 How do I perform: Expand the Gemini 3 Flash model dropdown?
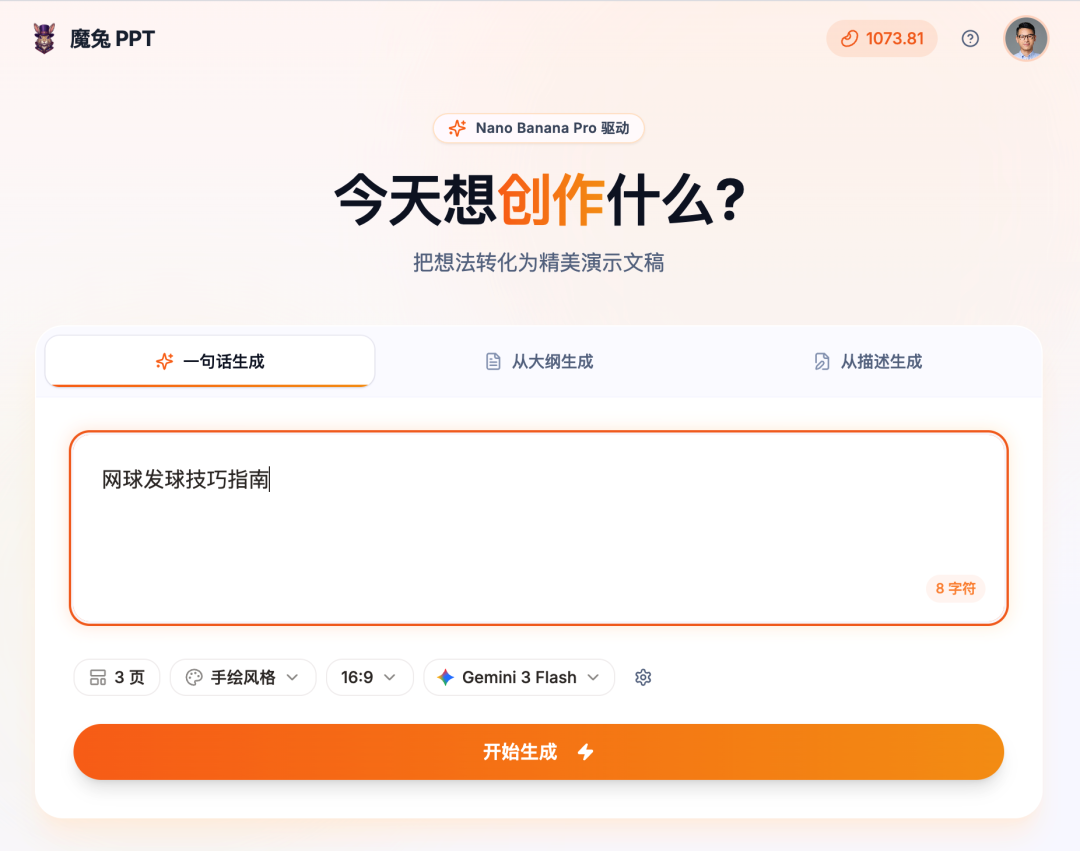point(519,678)
